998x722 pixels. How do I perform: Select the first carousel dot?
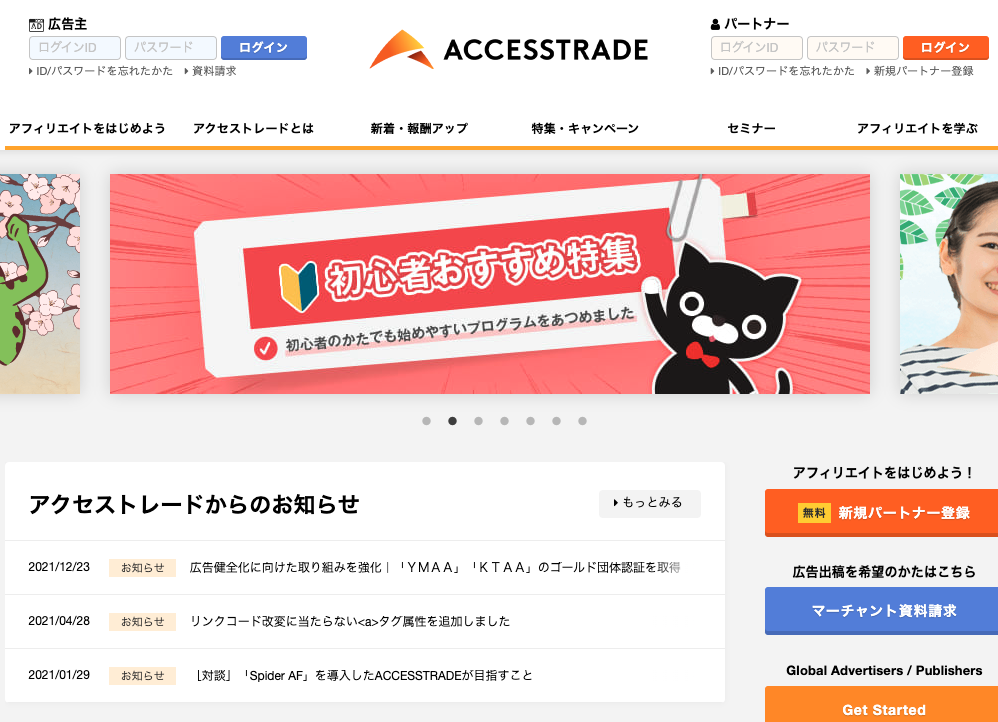tap(426, 421)
